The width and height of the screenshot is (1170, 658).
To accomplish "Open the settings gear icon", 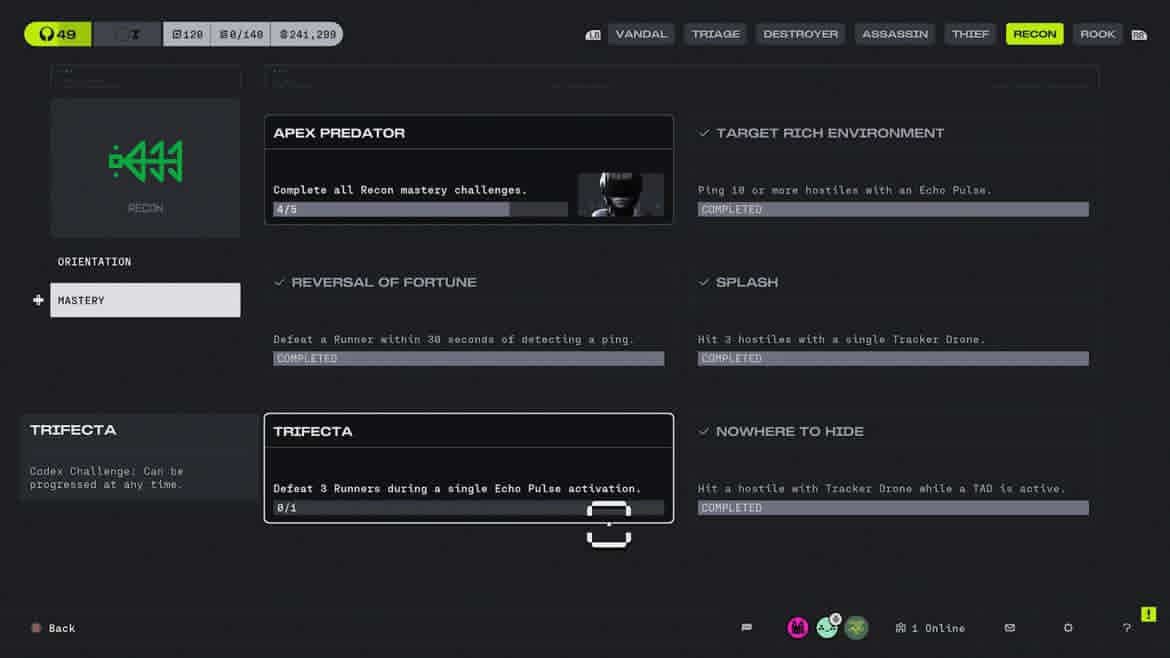I will click(1068, 628).
